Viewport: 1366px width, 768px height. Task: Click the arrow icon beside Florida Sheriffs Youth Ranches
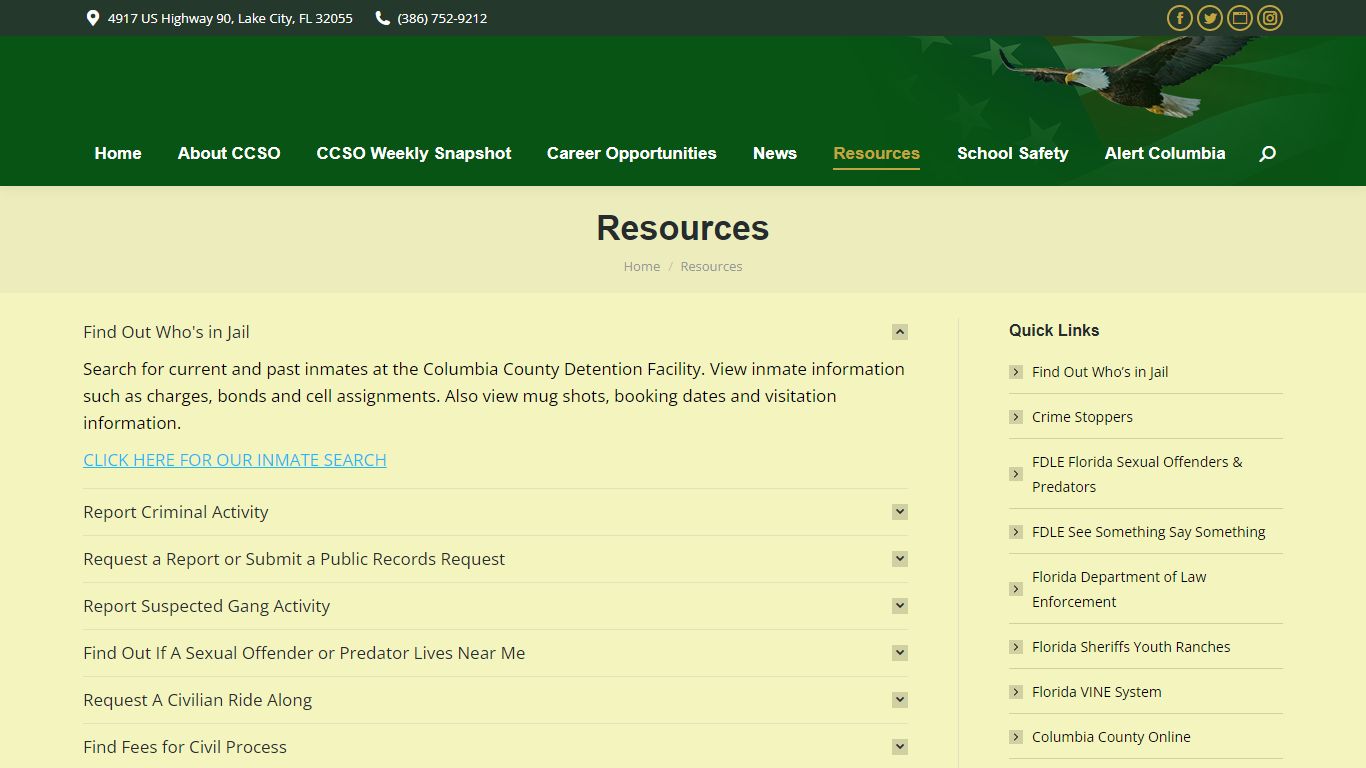tap(1016, 647)
